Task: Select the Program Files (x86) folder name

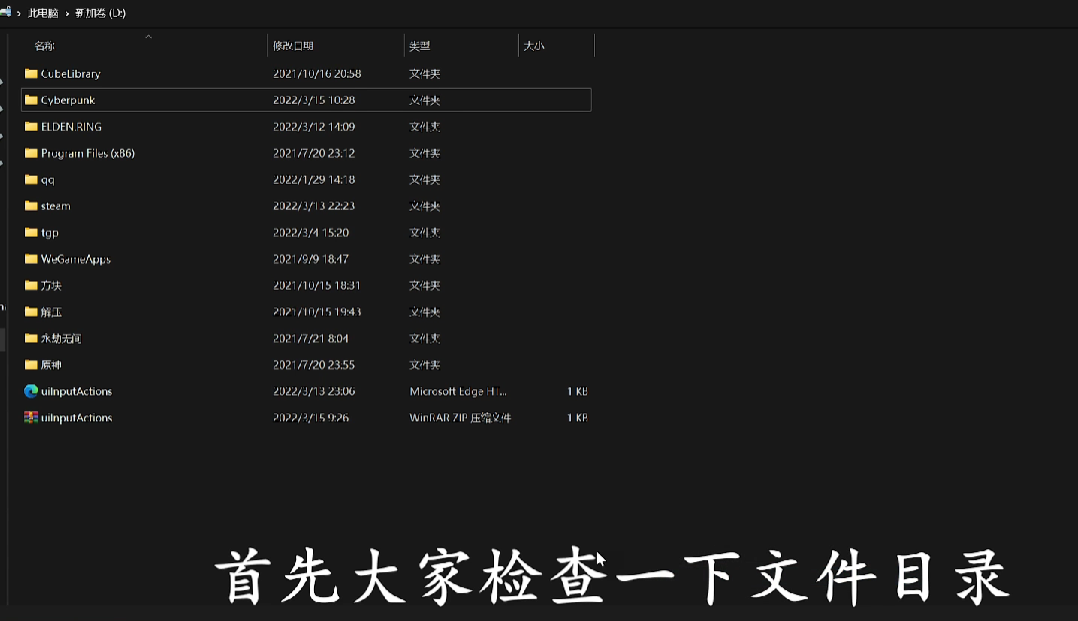Action: click(87, 153)
